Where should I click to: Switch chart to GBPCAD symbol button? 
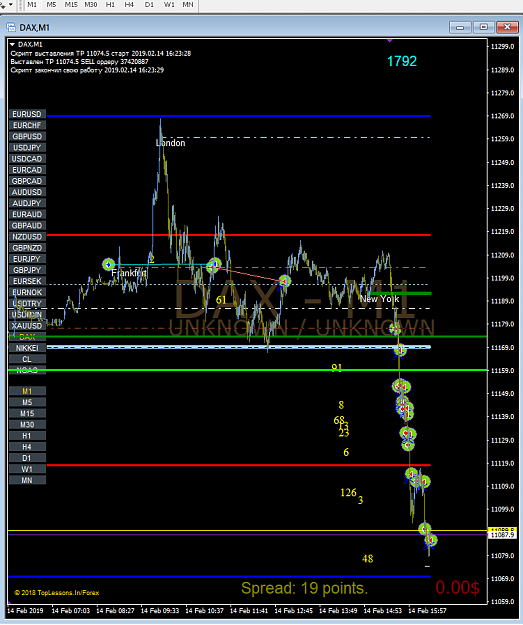click(27, 181)
